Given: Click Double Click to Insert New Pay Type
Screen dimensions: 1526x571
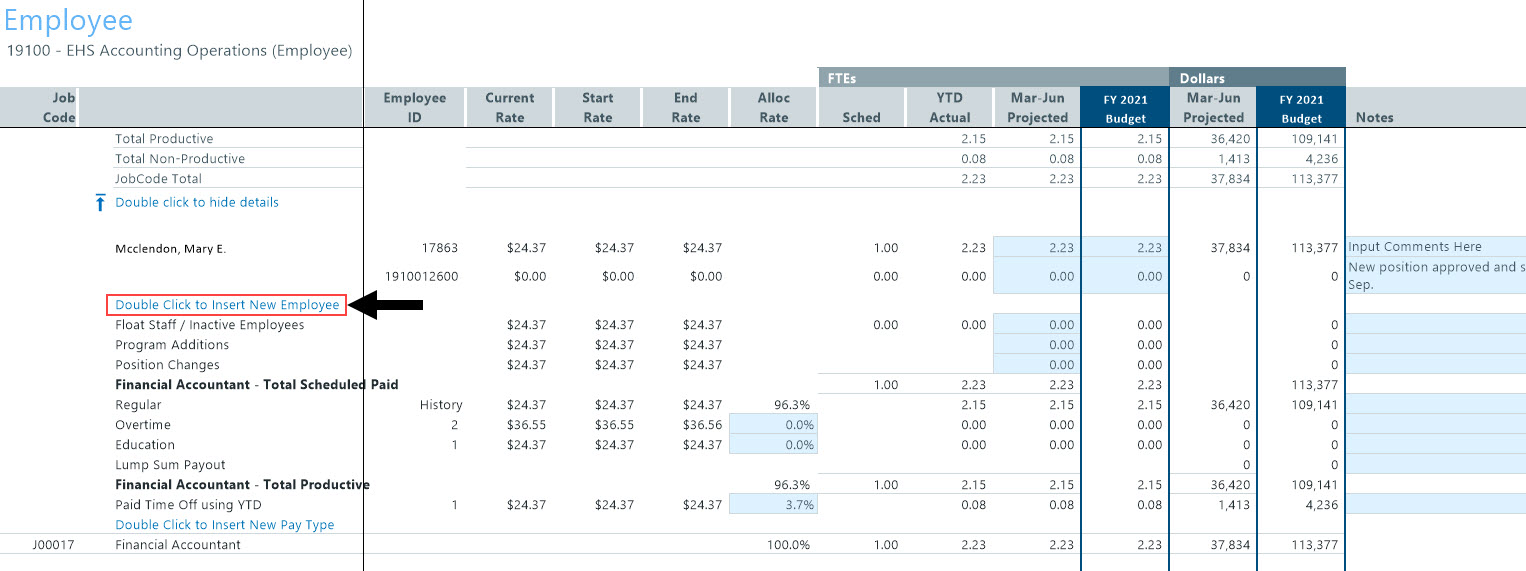Looking at the screenshot, I should point(224,525).
